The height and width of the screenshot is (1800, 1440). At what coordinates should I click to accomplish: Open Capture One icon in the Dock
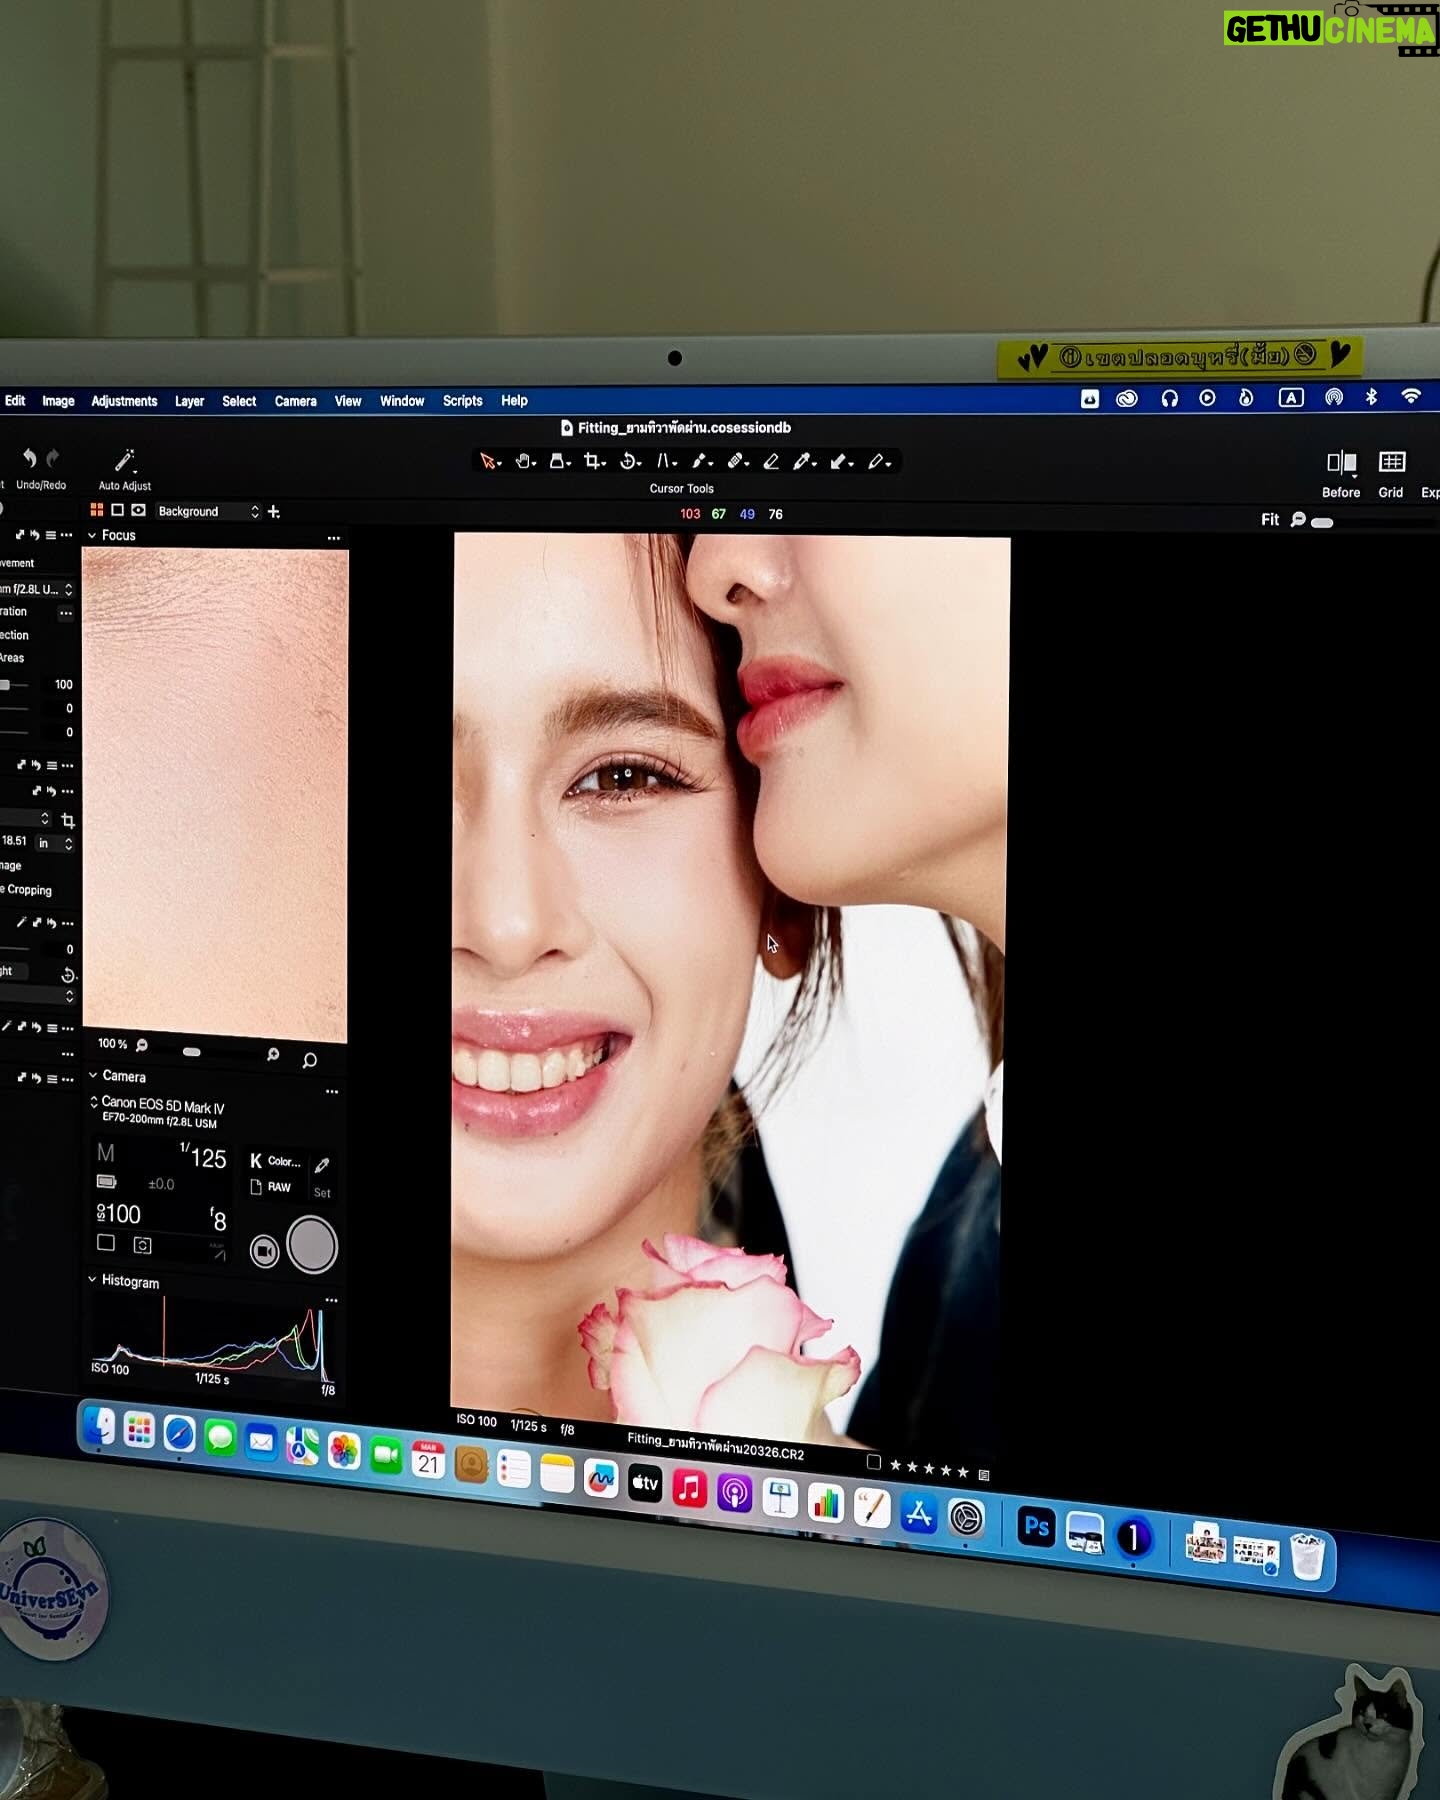tap(1132, 1537)
